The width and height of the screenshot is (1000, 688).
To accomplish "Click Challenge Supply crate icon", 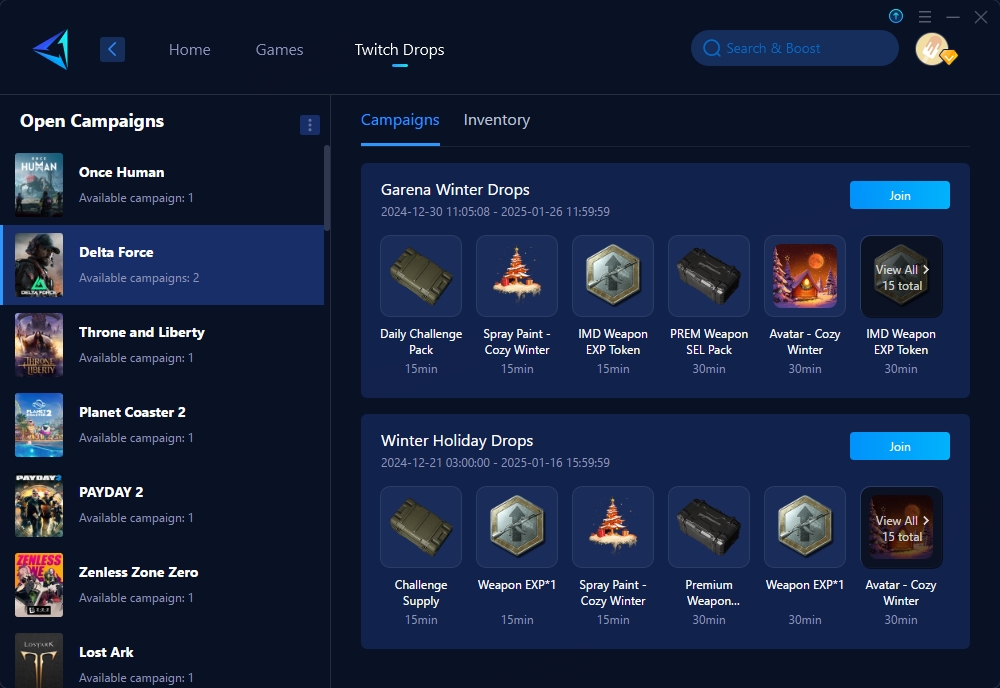I will pos(421,527).
